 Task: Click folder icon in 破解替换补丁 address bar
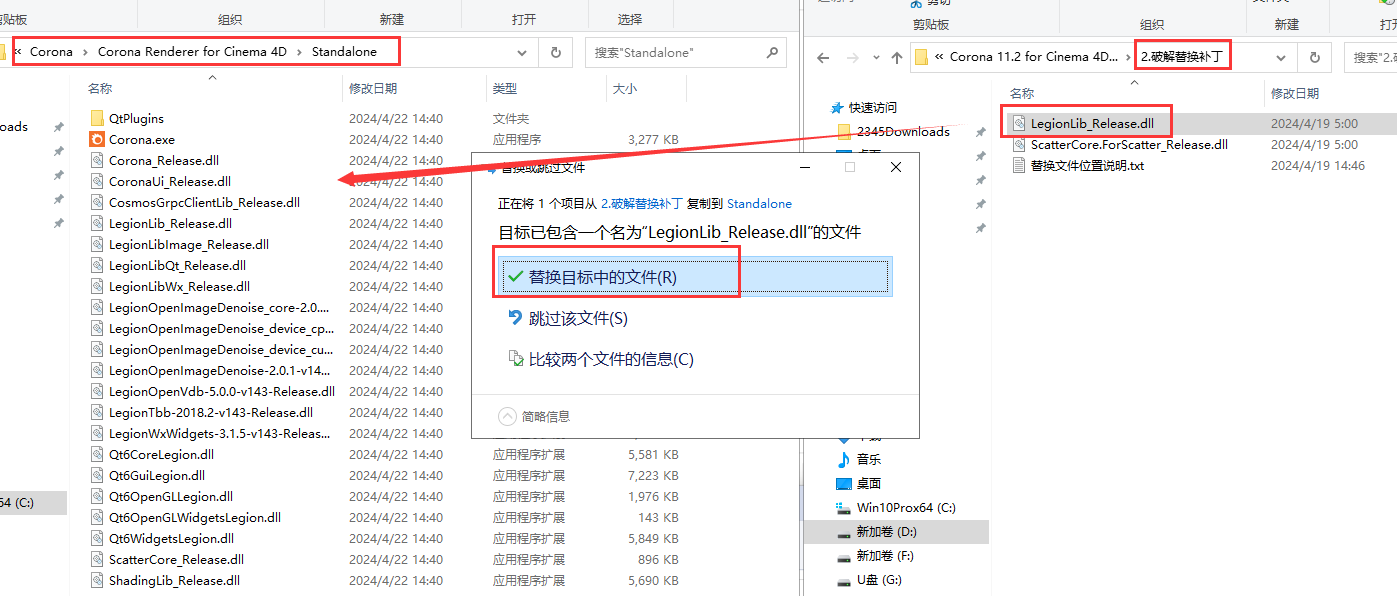[x=921, y=57]
